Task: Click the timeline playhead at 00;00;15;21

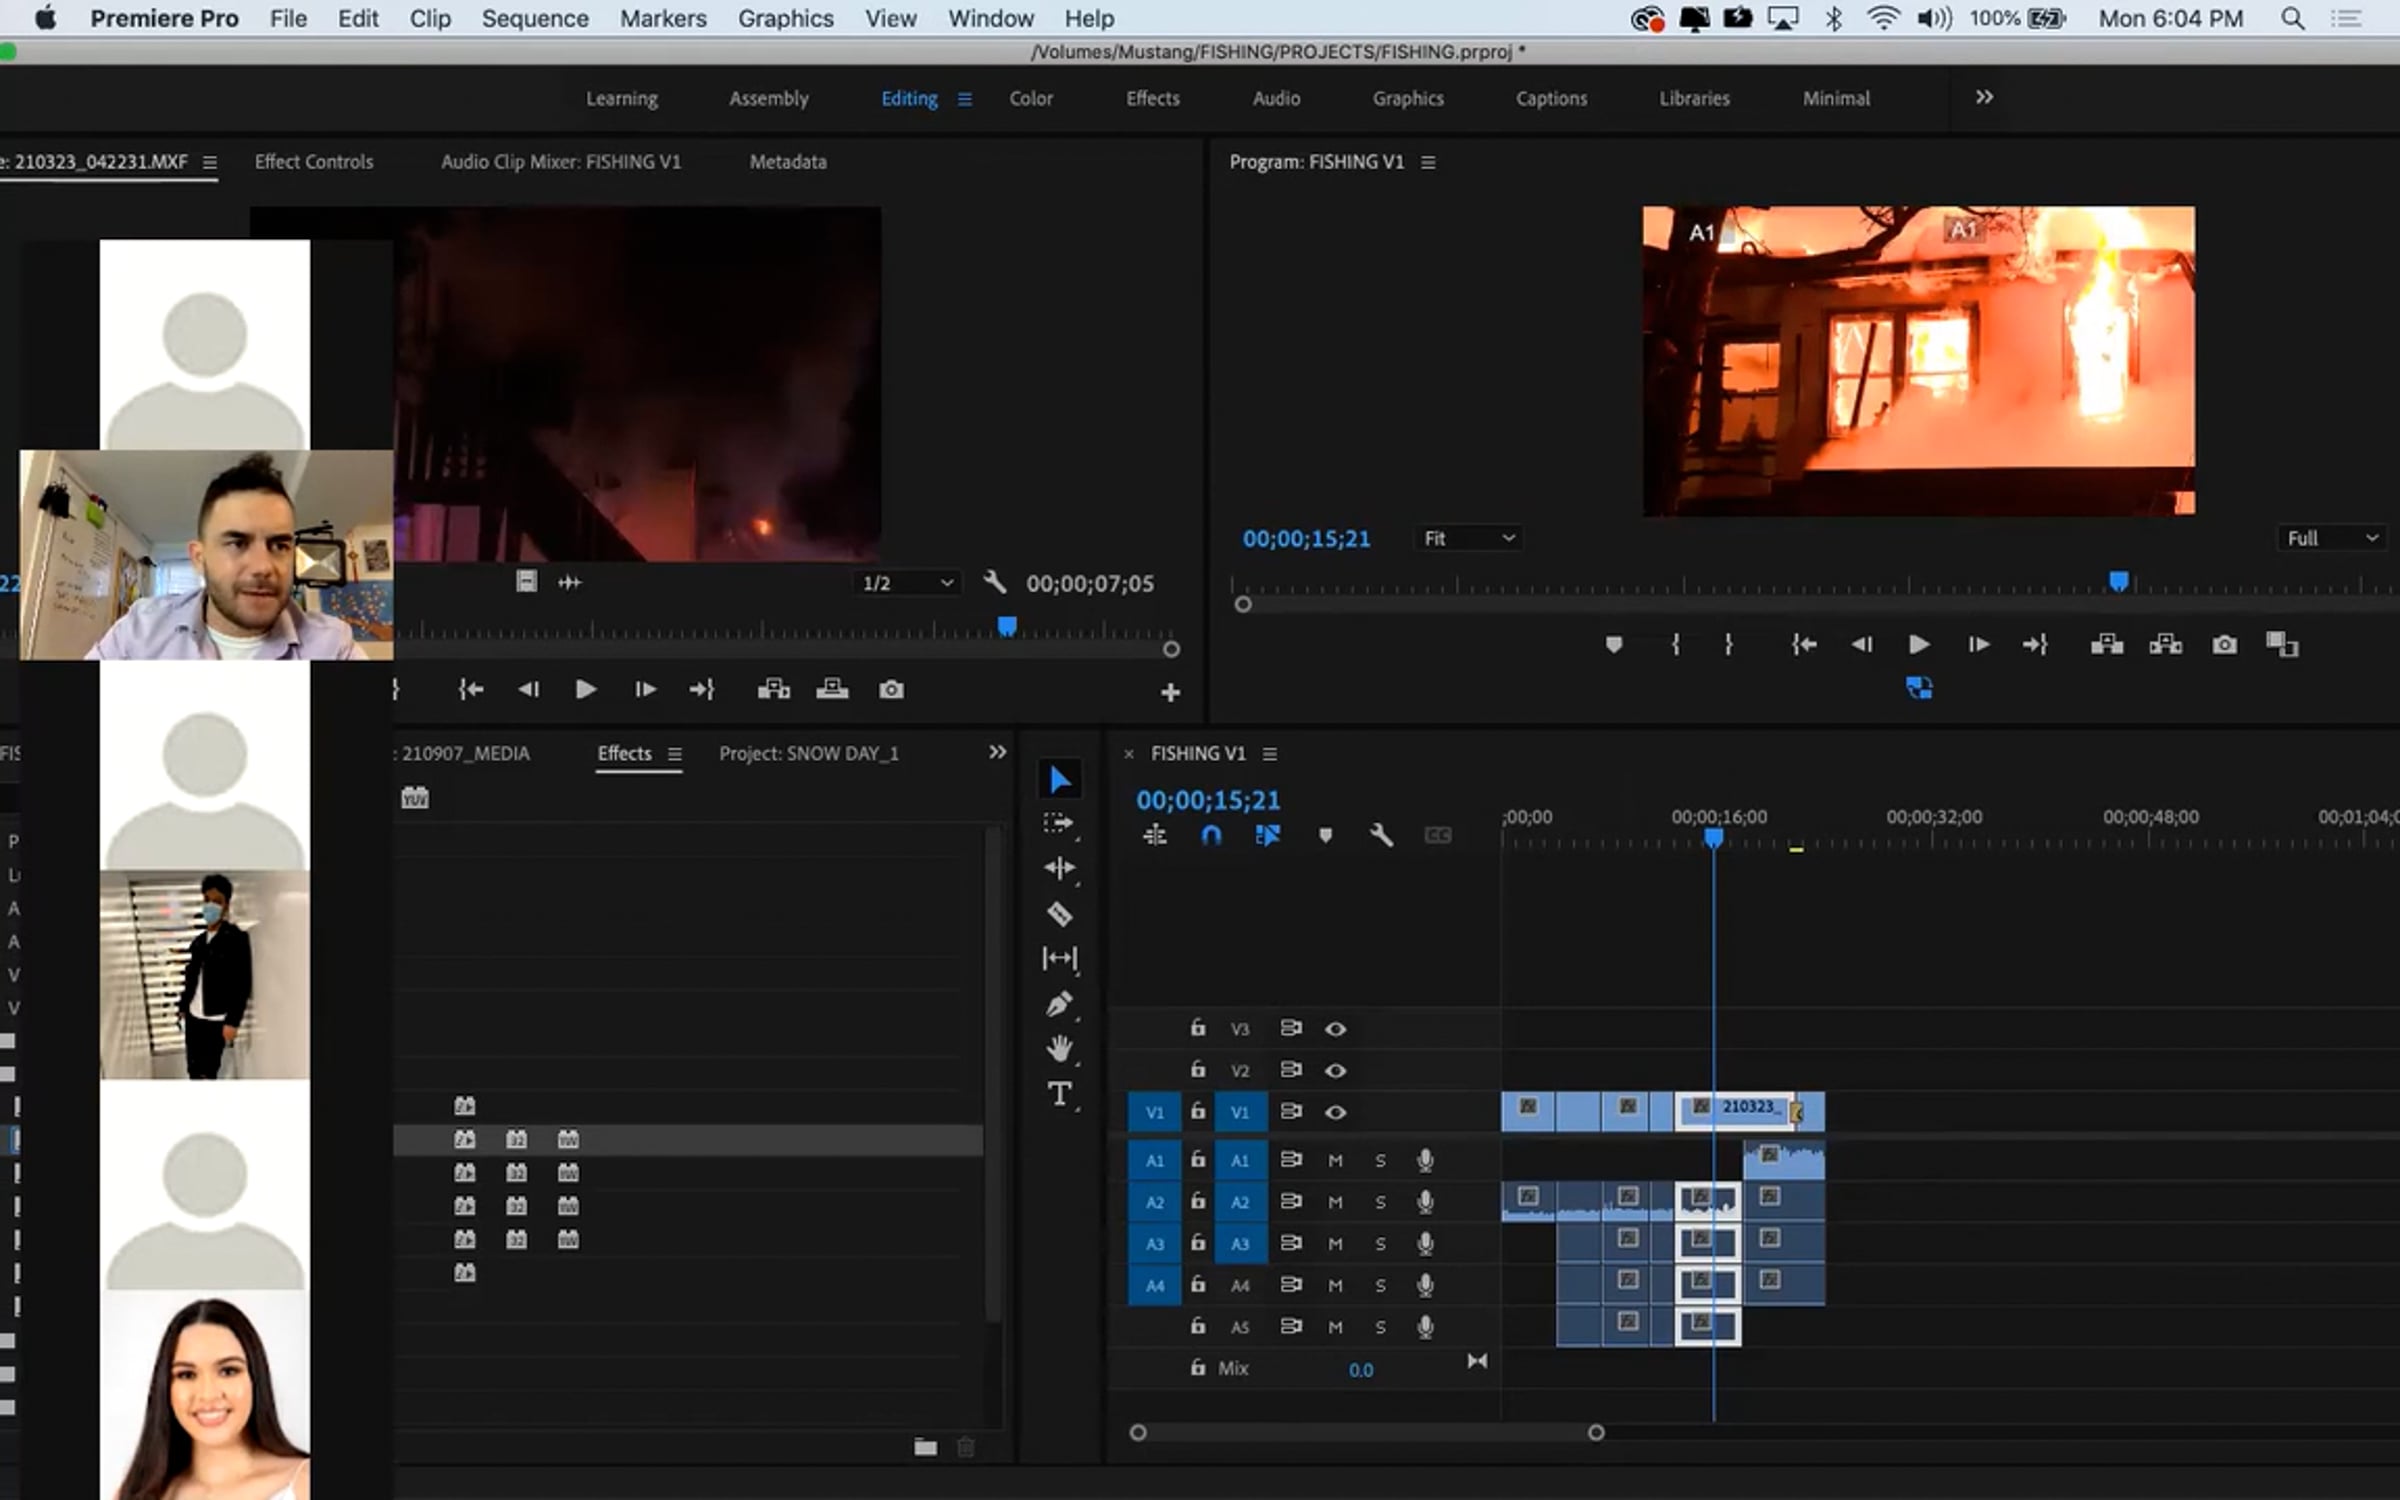Action: (1713, 837)
